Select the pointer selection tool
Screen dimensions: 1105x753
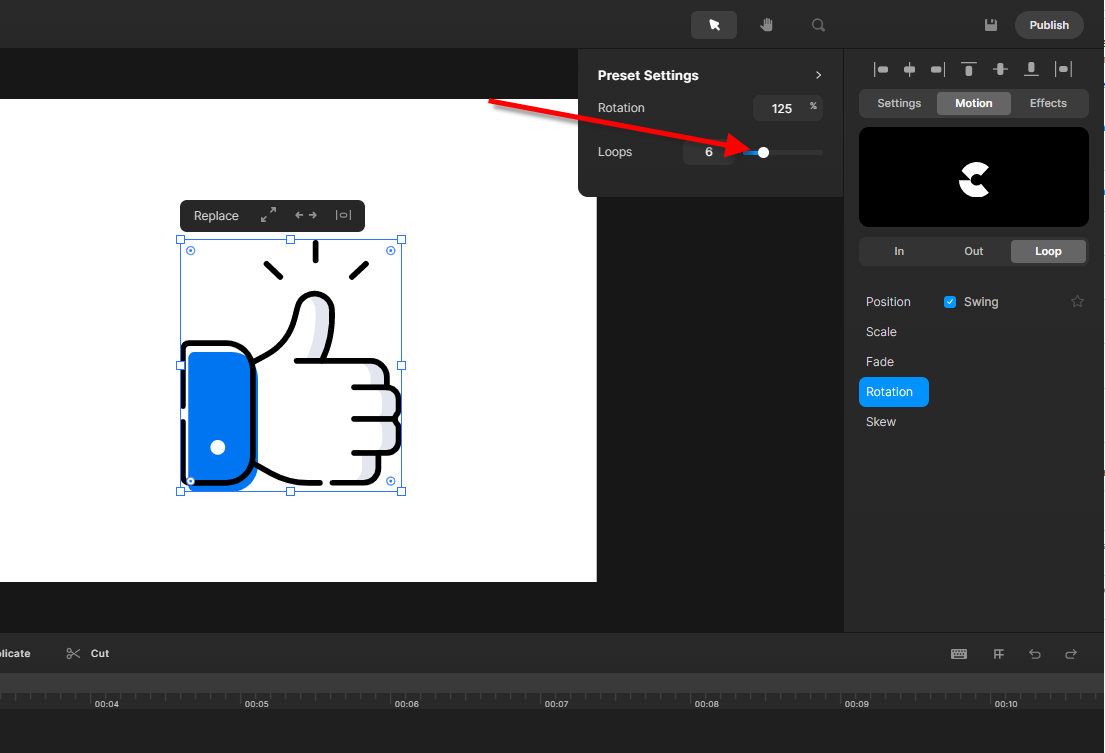pos(714,25)
